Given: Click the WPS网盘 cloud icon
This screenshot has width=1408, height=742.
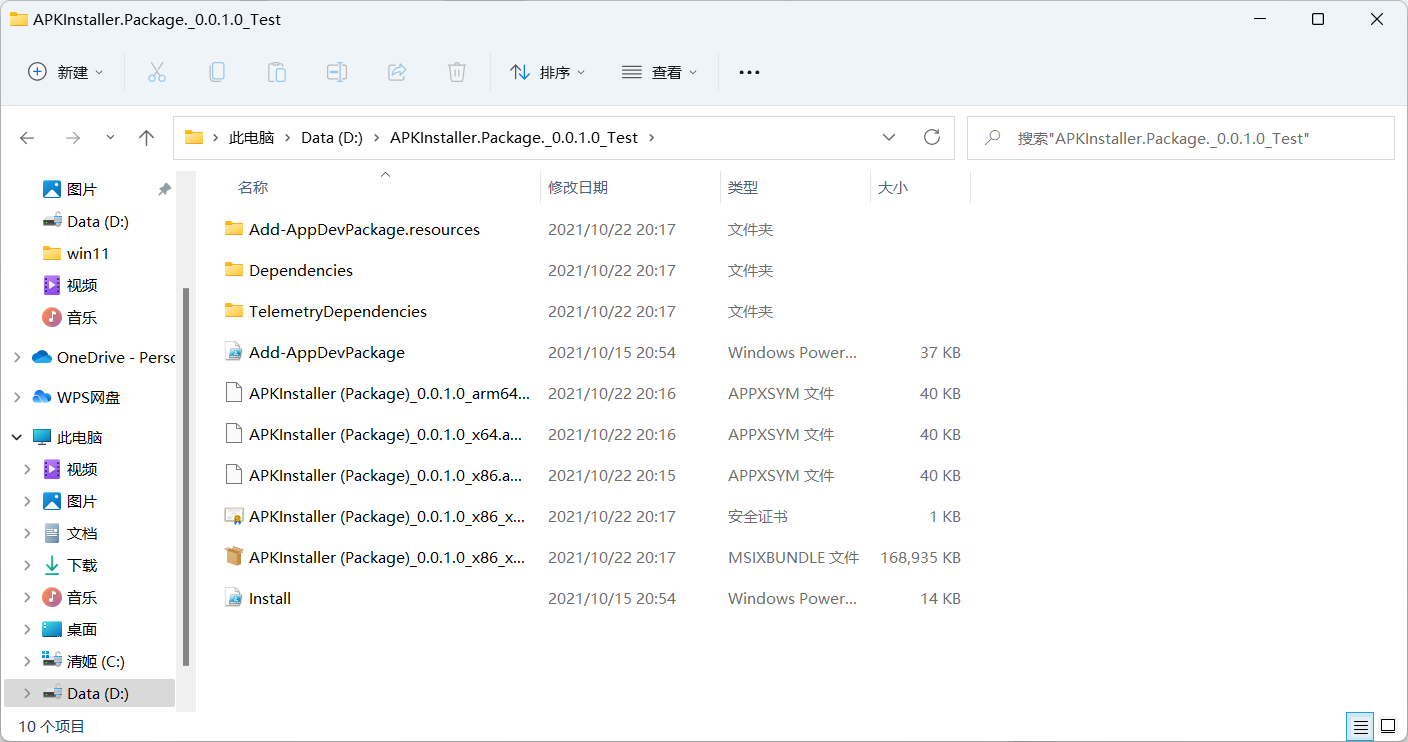Looking at the screenshot, I should 42,397.
